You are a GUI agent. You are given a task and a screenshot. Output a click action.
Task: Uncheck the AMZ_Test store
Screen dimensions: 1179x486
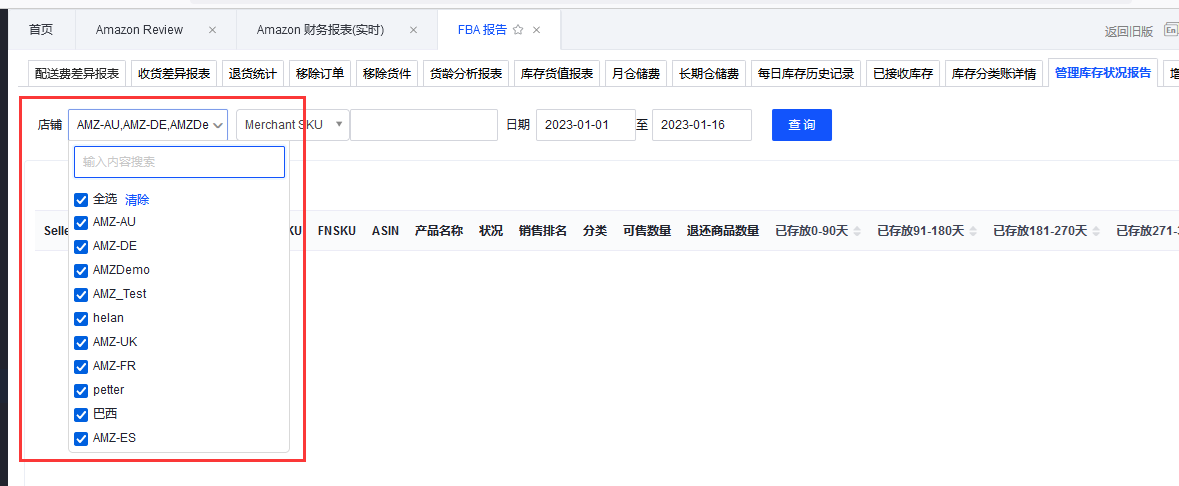81,294
